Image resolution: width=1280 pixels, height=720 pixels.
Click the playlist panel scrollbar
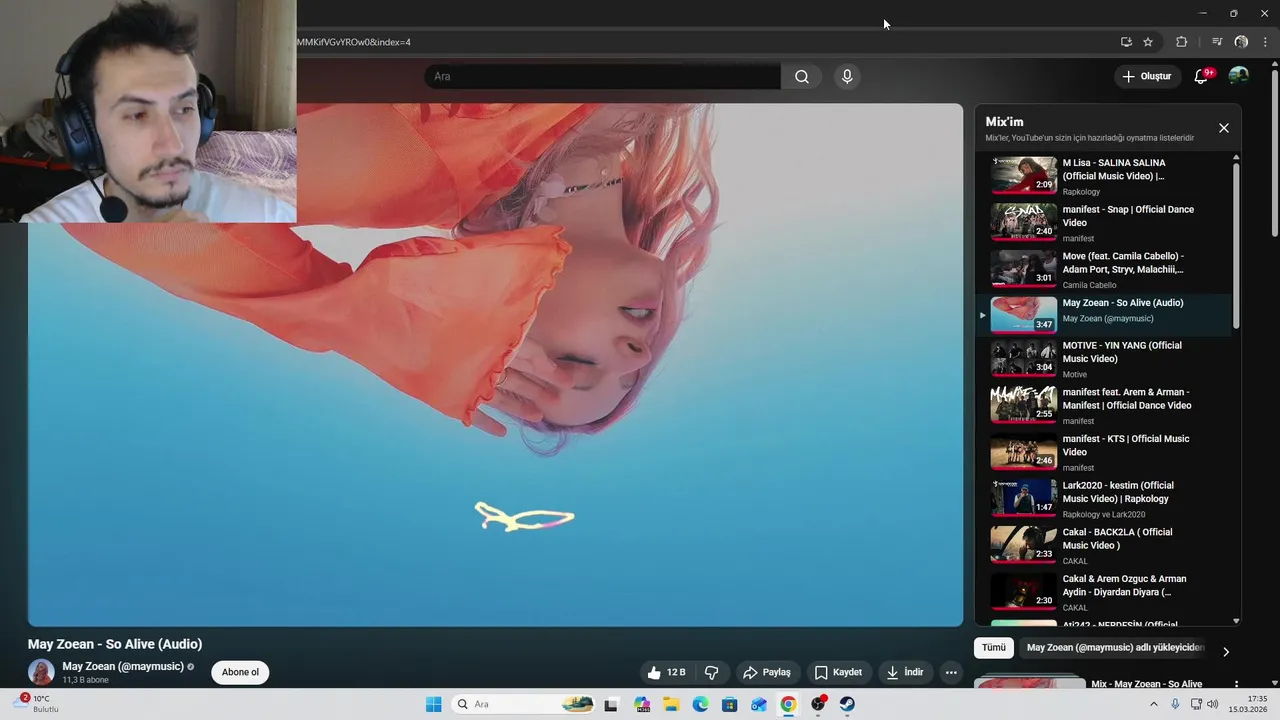[x=1236, y=245]
